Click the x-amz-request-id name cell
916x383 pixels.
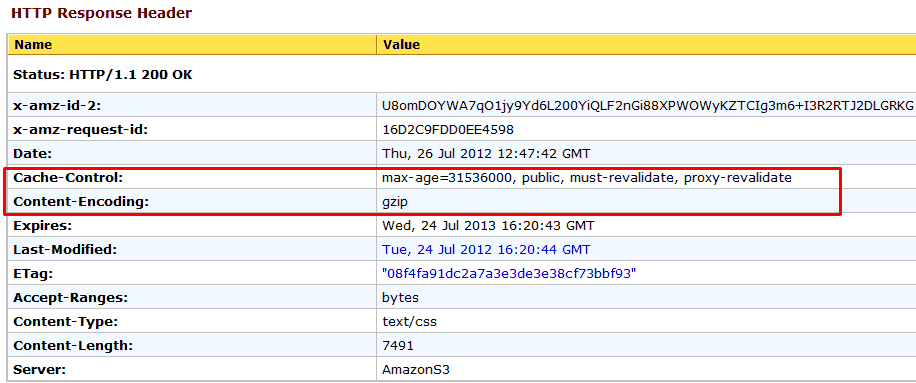coord(193,130)
